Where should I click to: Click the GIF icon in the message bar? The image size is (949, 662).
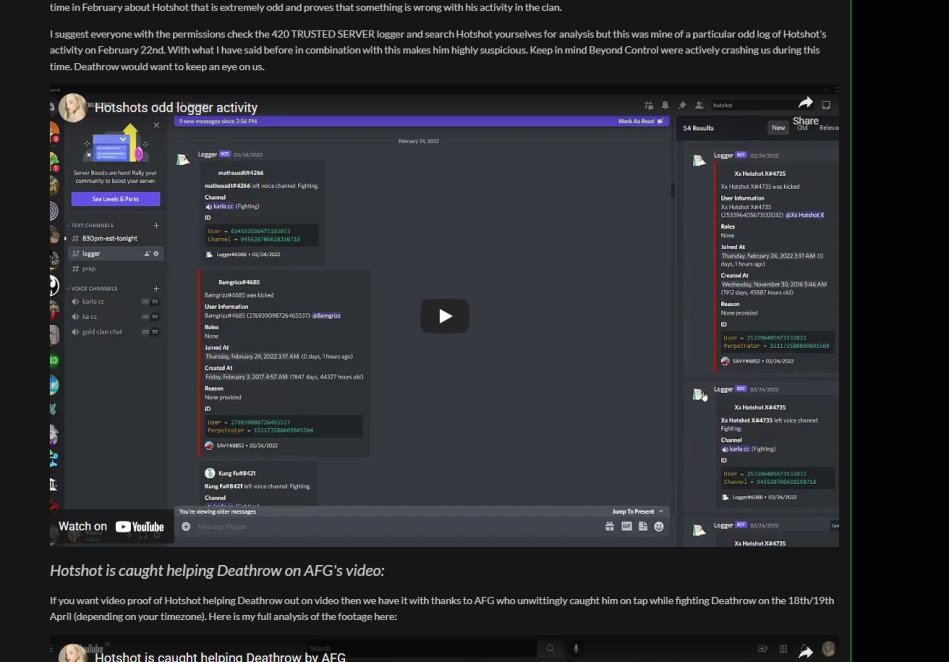click(626, 526)
